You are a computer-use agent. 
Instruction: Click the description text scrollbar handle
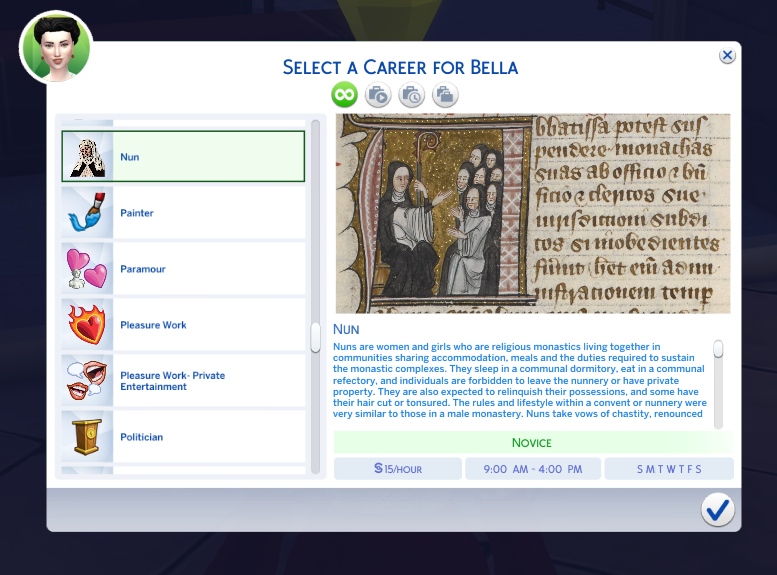pos(718,349)
